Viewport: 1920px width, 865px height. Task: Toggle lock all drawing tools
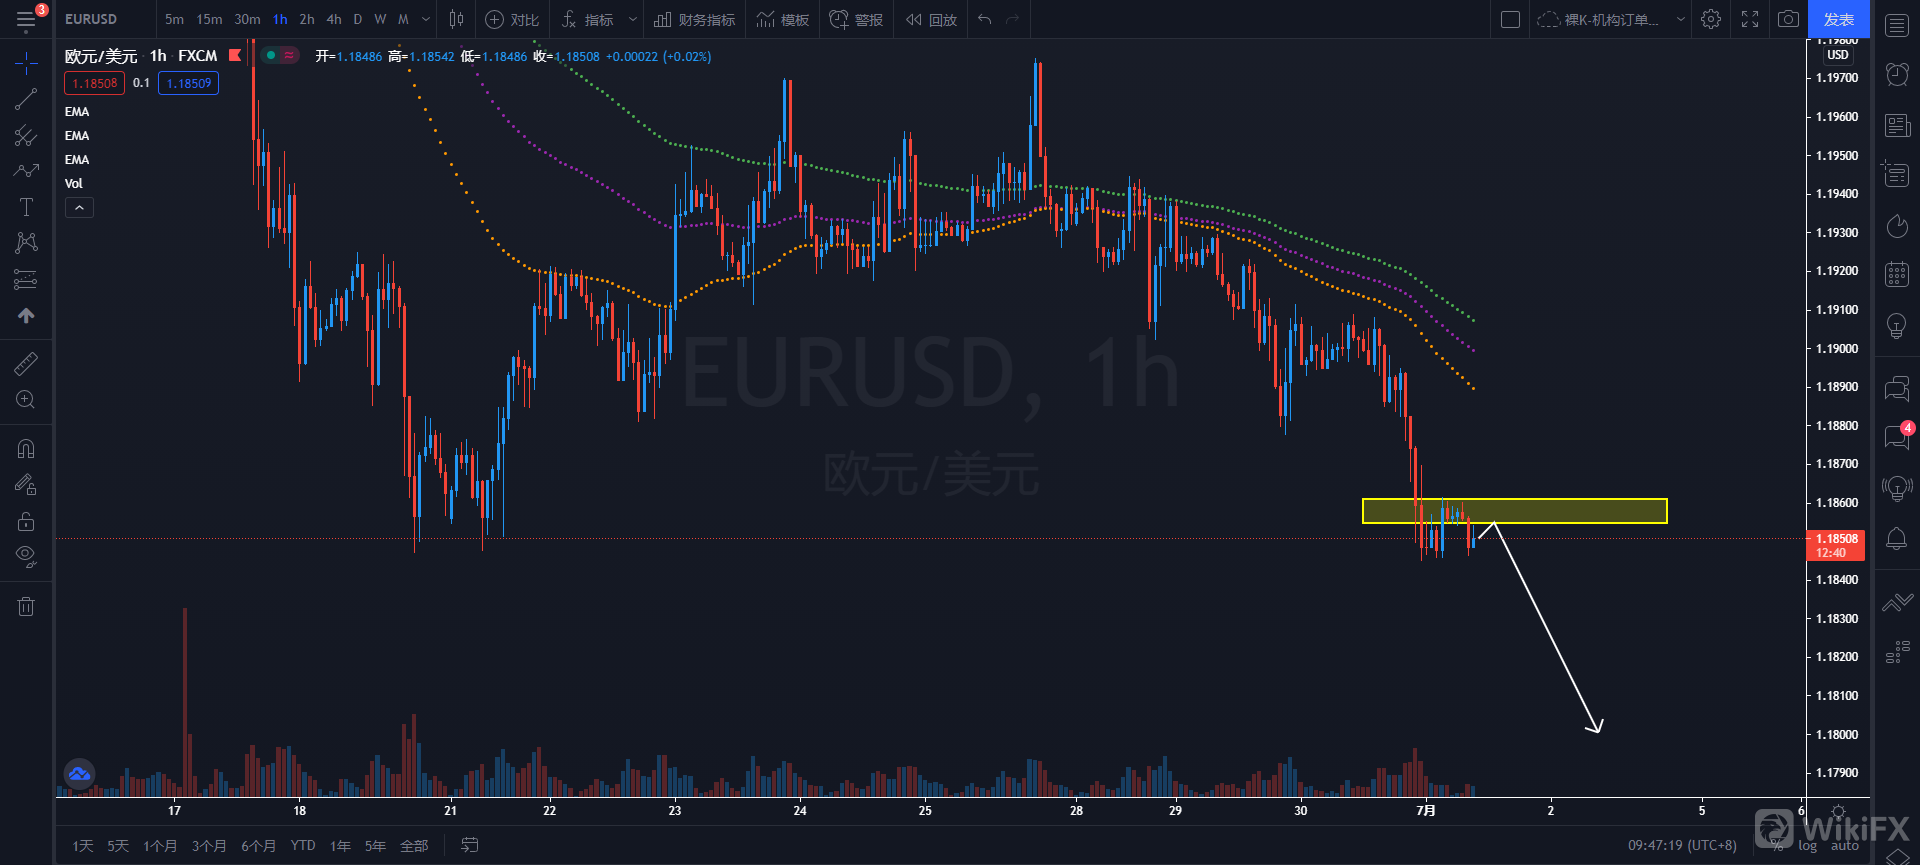tap(26, 521)
